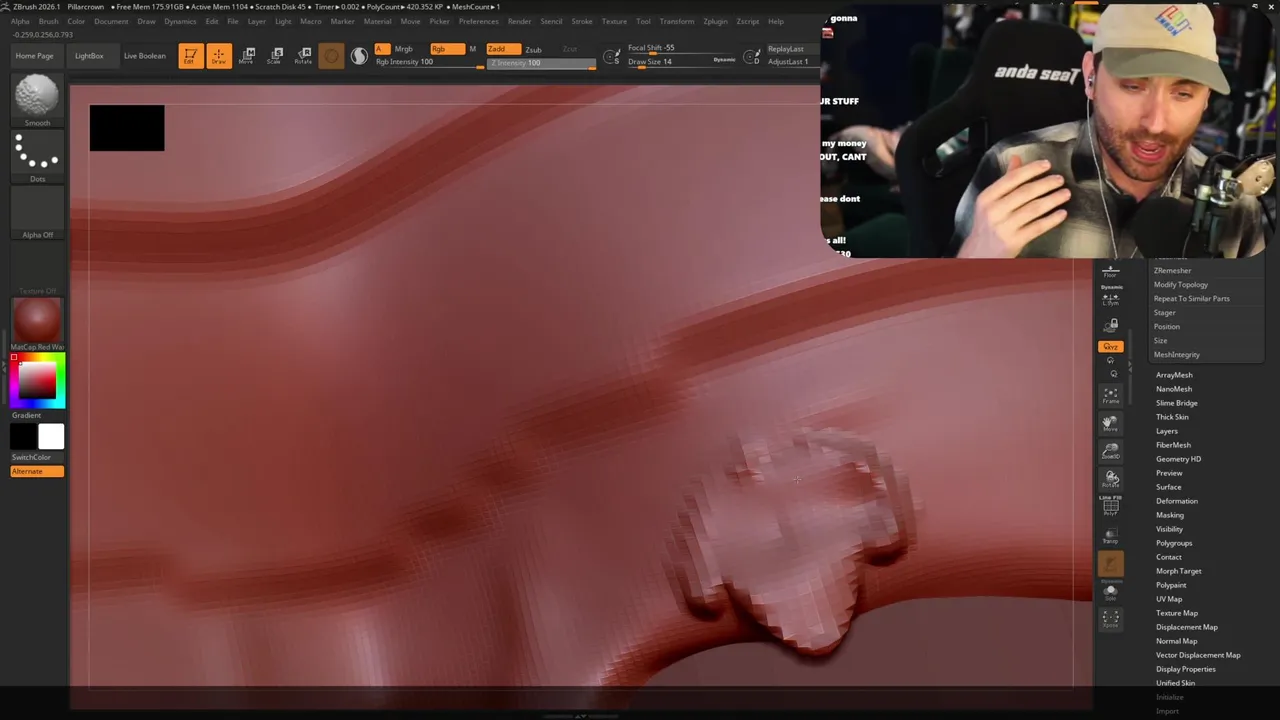Toggle Transp transparency icon

click(x=1111, y=535)
